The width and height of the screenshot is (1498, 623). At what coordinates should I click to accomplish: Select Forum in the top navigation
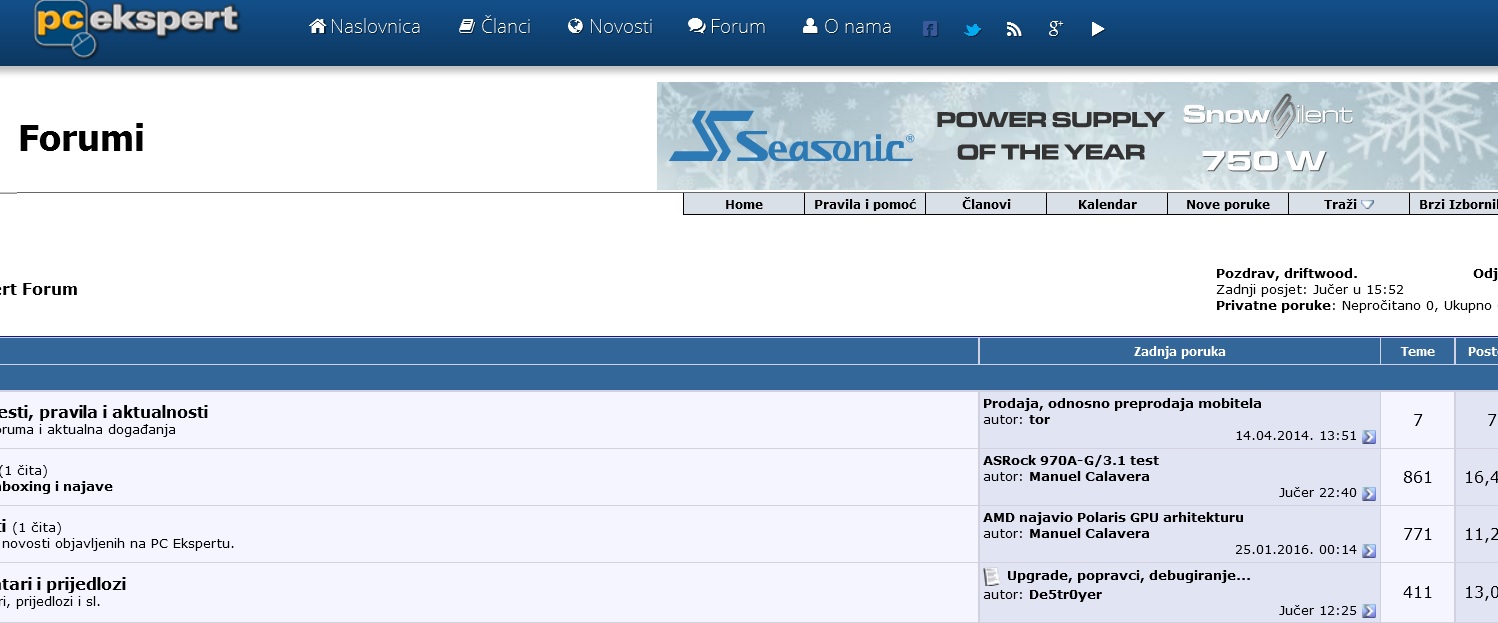[727, 27]
